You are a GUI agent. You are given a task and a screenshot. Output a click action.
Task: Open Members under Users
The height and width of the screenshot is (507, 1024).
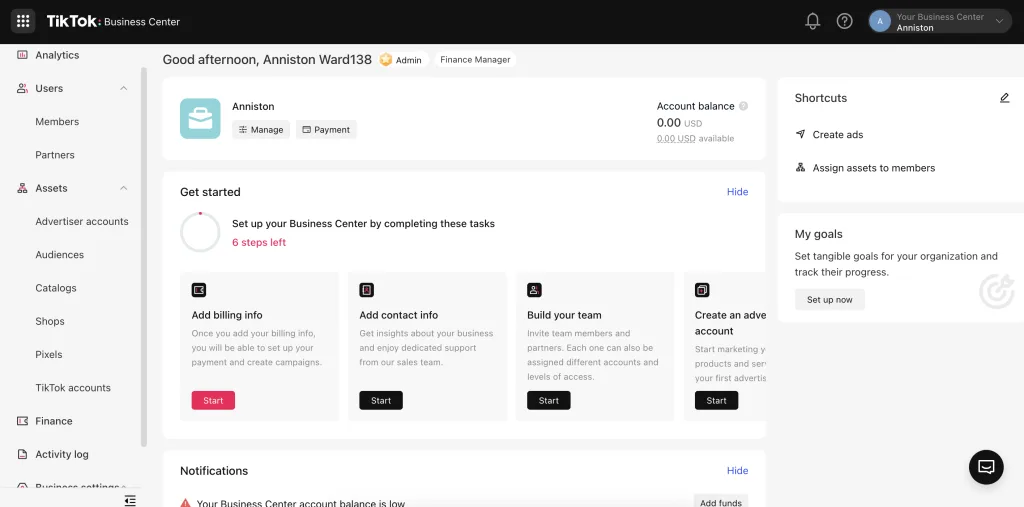click(57, 122)
